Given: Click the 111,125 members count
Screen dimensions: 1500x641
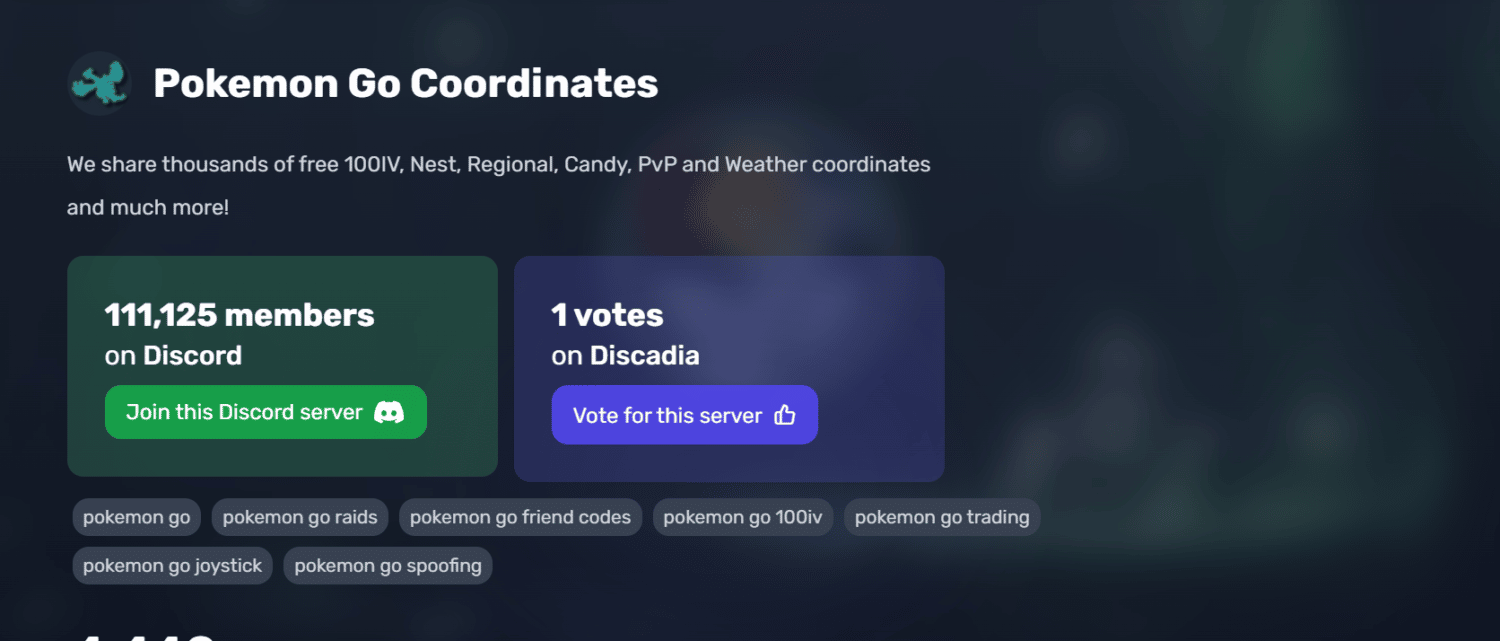Looking at the screenshot, I should coord(240,315).
